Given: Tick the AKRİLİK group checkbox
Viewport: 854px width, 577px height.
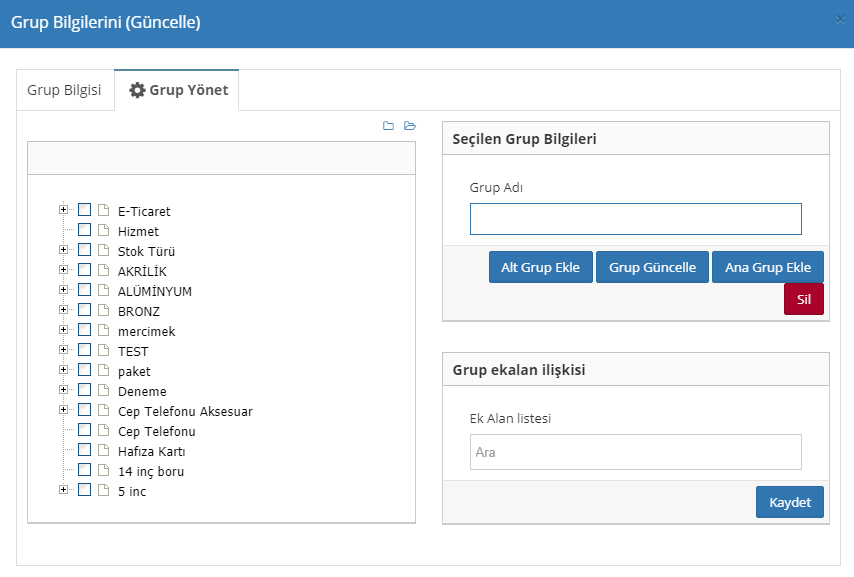Looking at the screenshot, I should coord(85,270).
